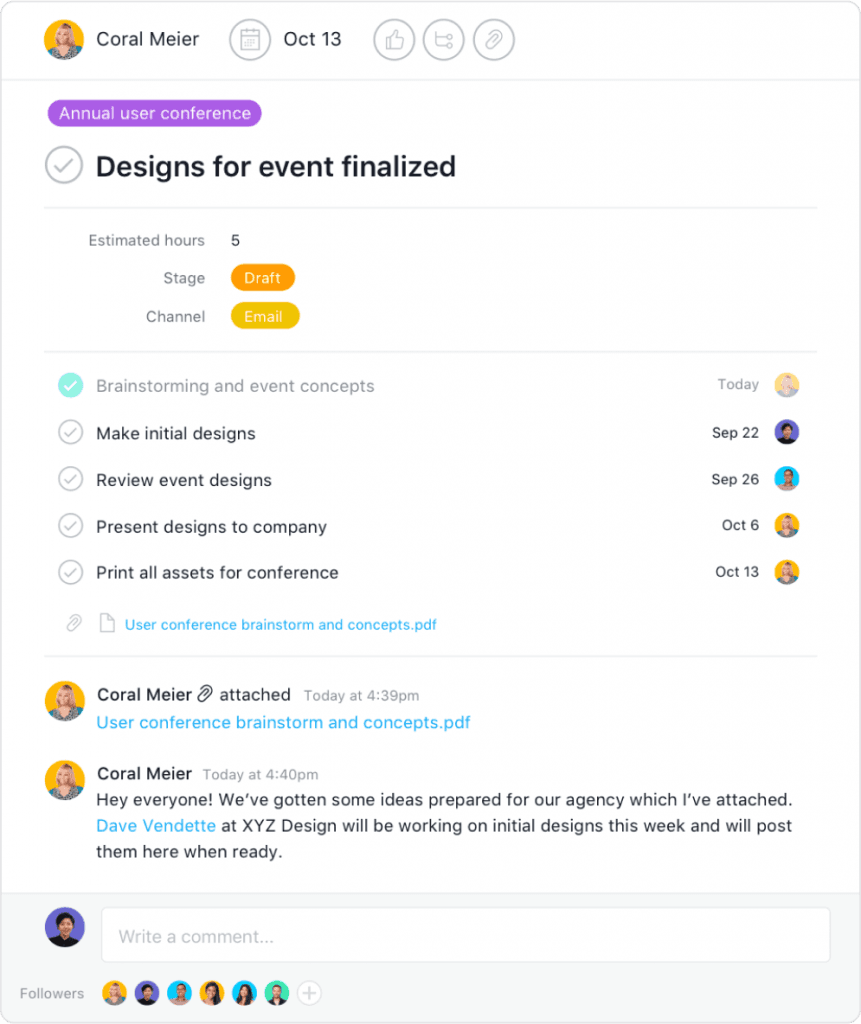Click the assignee avatar on Review event designs

pyautogui.click(x=787, y=479)
